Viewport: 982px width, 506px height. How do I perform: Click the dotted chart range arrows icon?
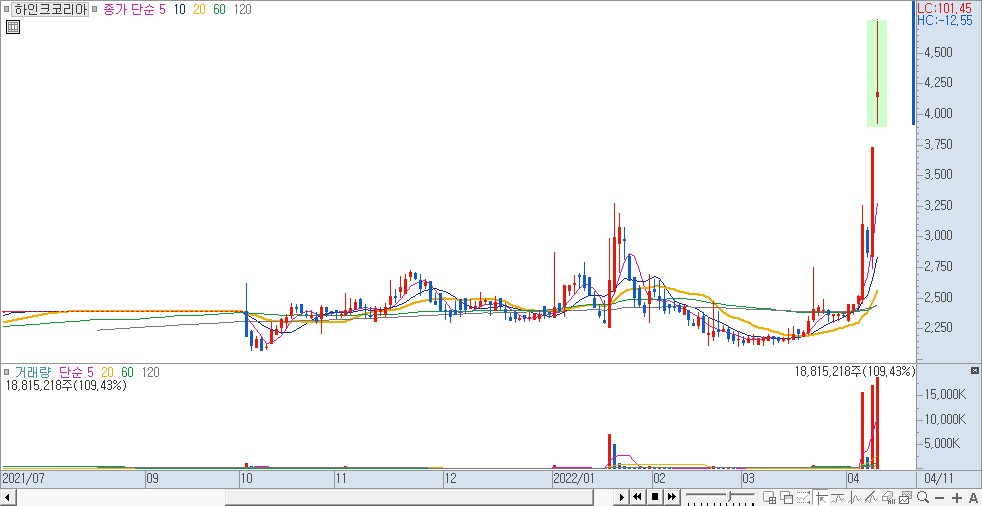point(804,498)
